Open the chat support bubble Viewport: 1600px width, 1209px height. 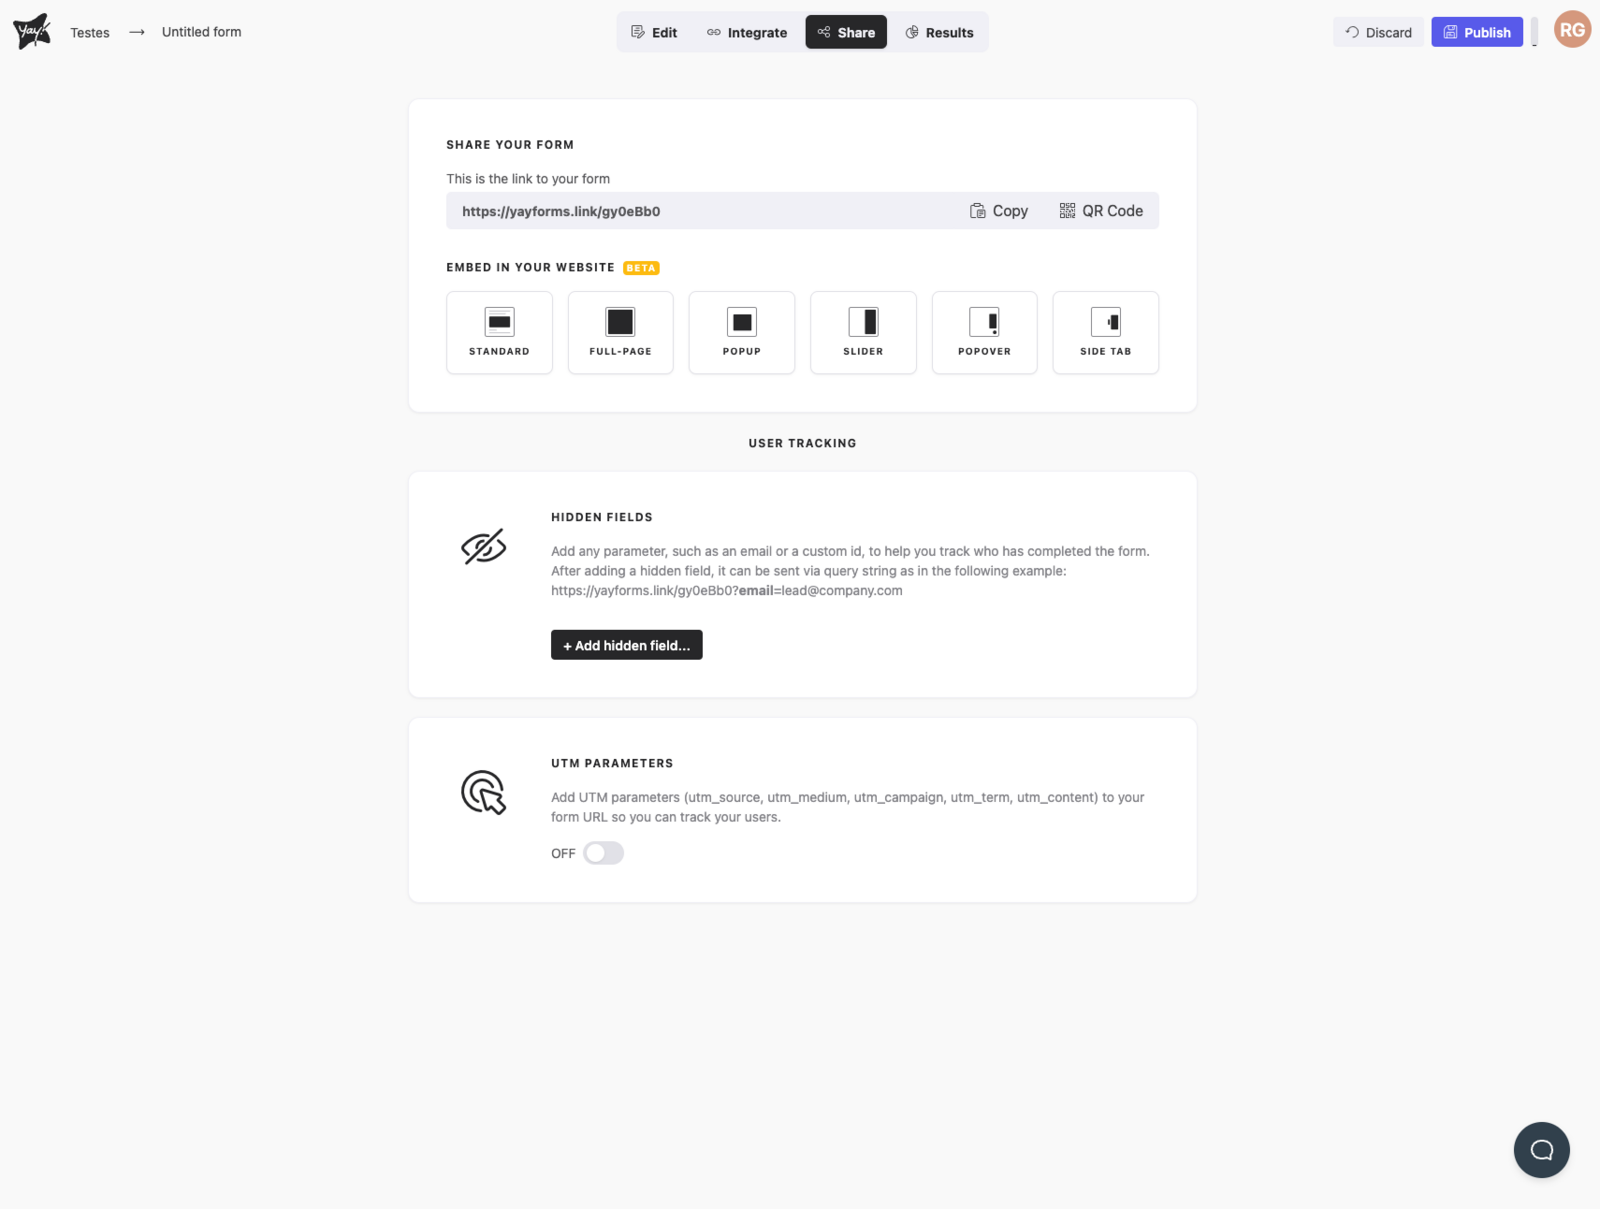tap(1541, 1150)
